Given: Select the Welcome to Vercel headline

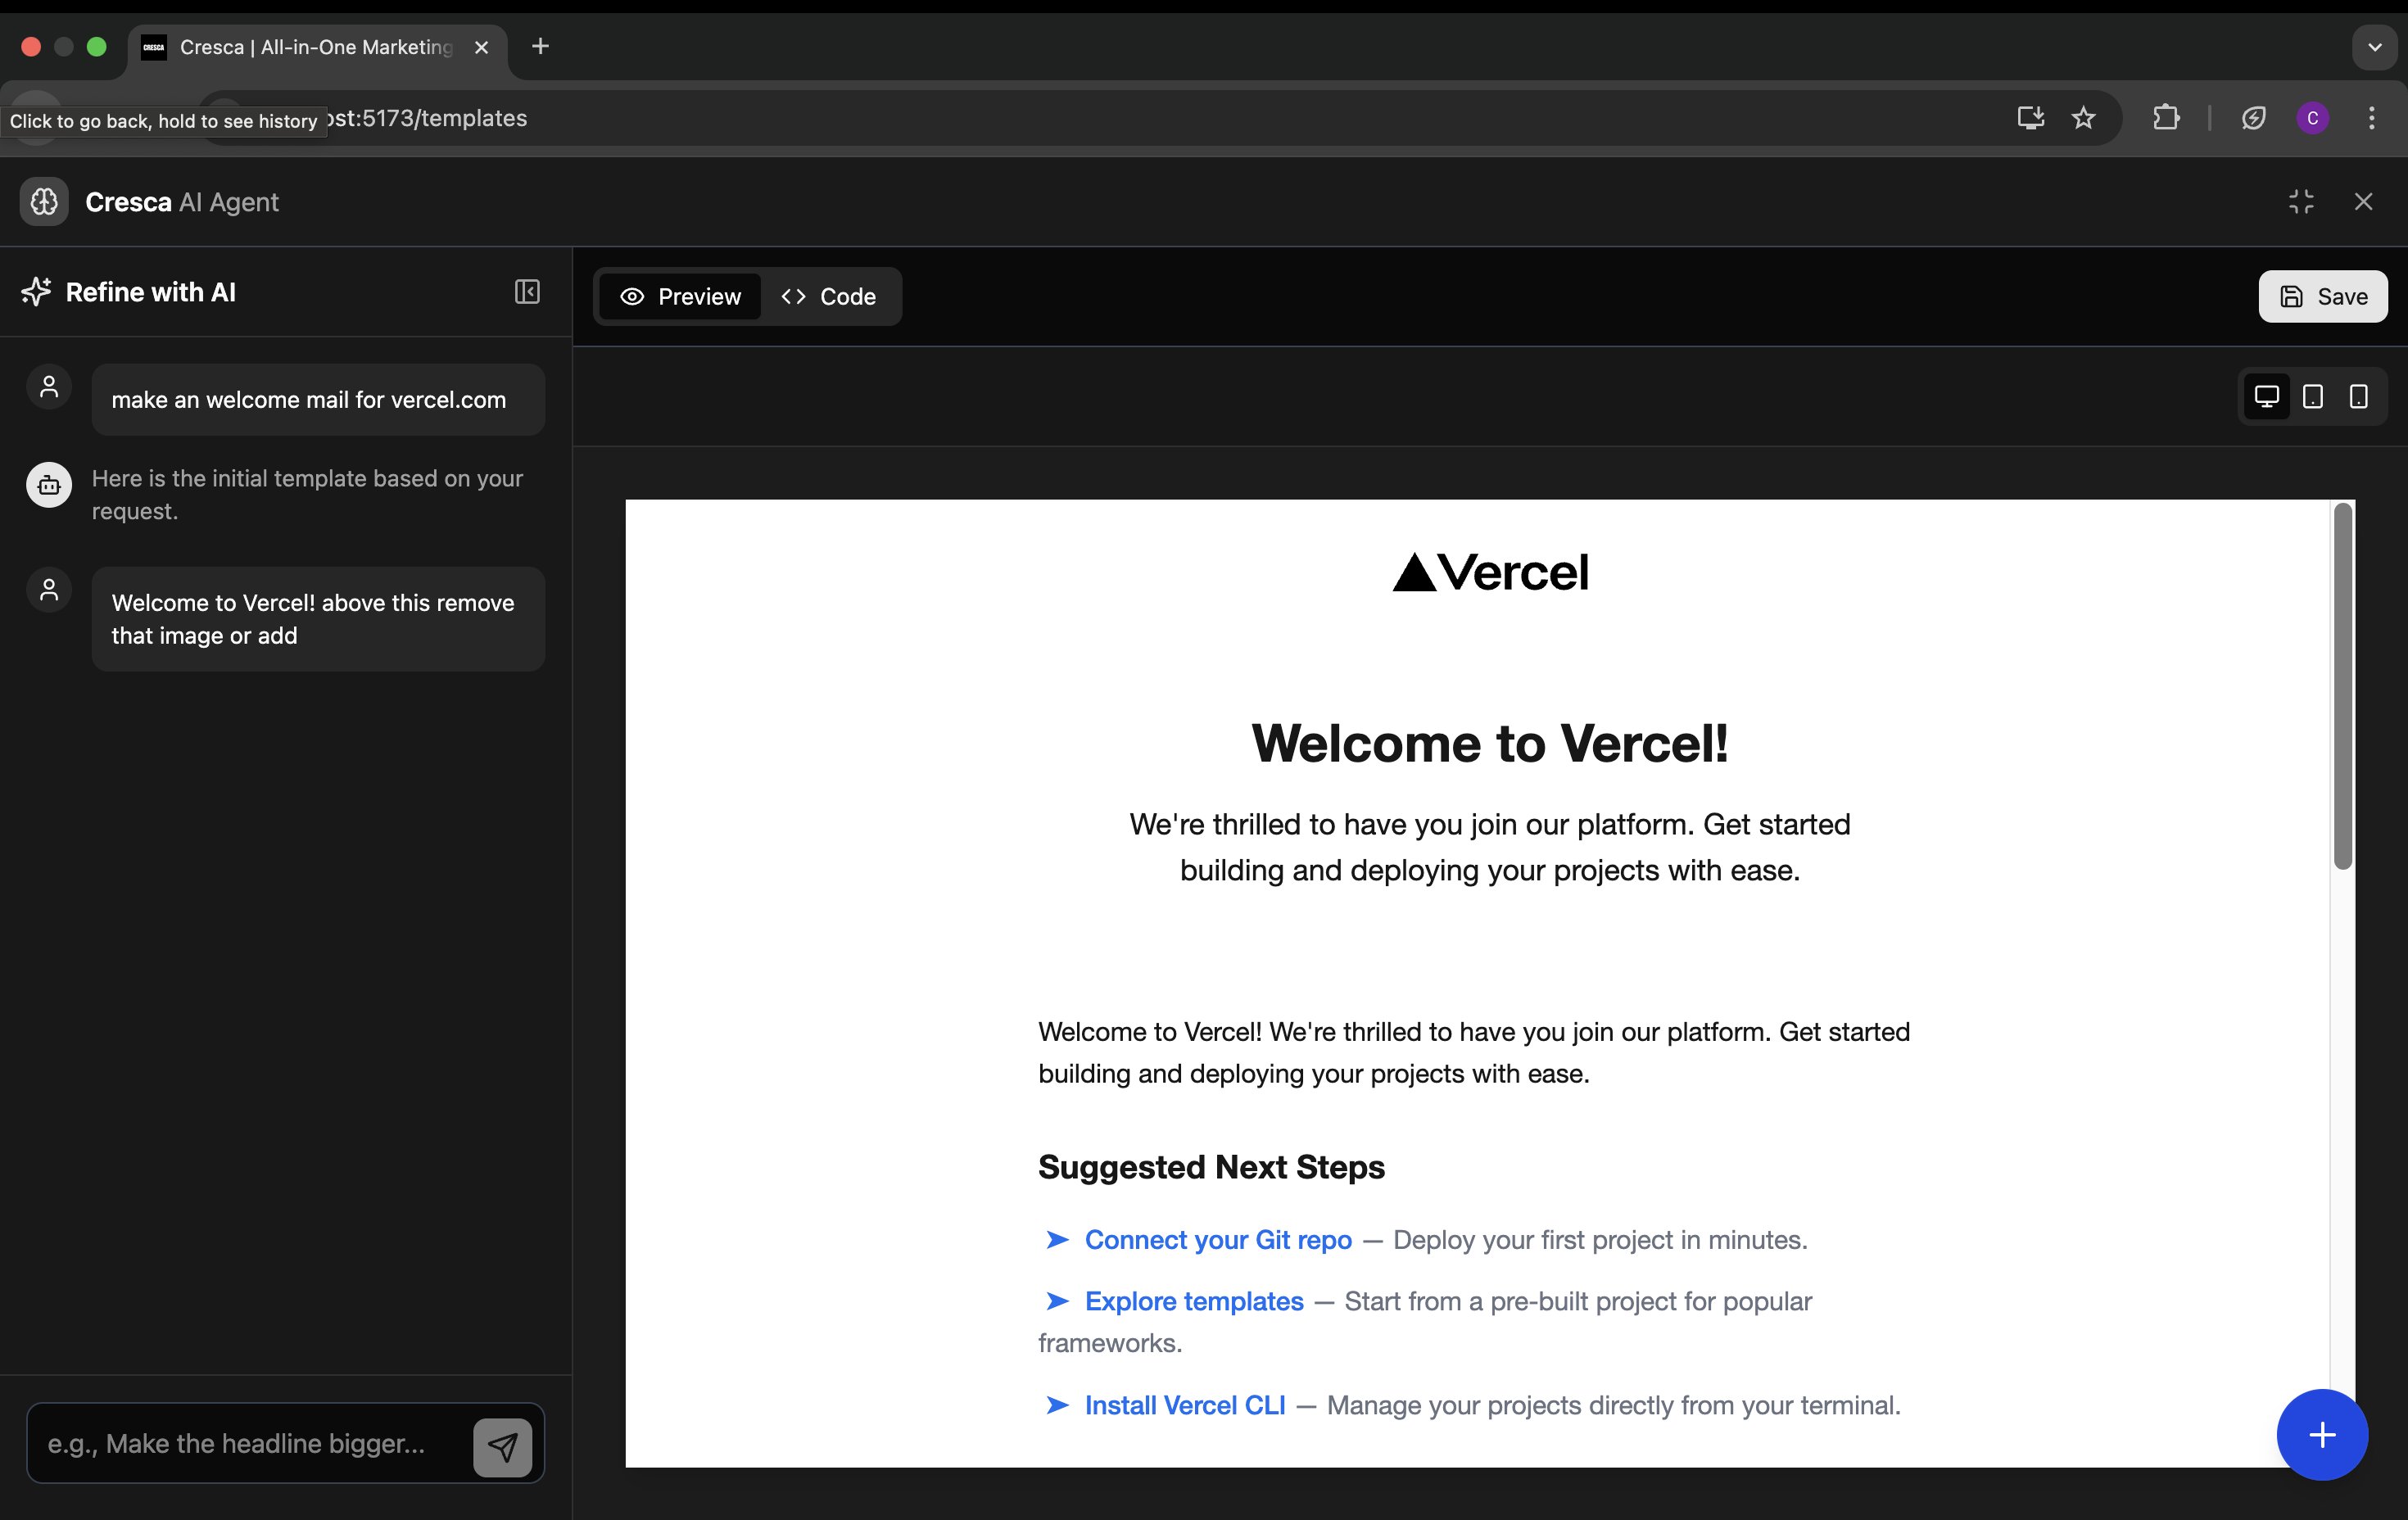Looking at the screenshot, I should click(1490, 744).
